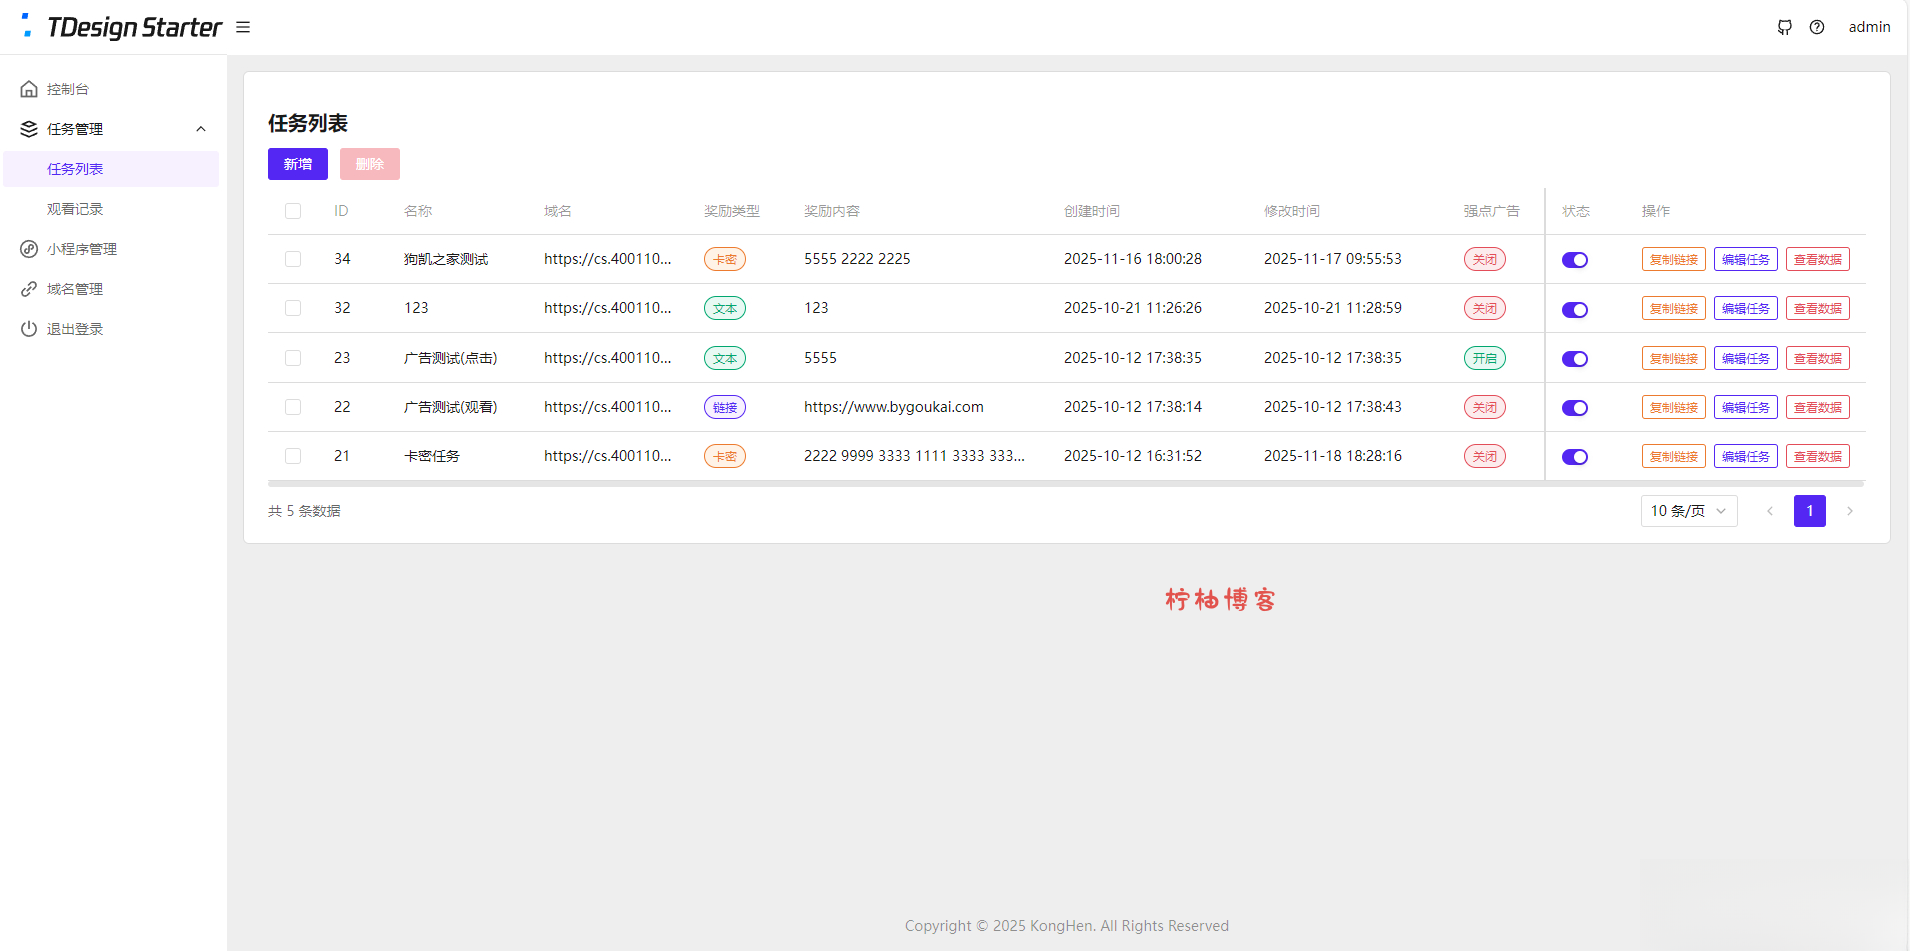This screenshot has width=1910, height=951.
Task: Tick the checkbox for row ID 23
Action: click(293, 358)
